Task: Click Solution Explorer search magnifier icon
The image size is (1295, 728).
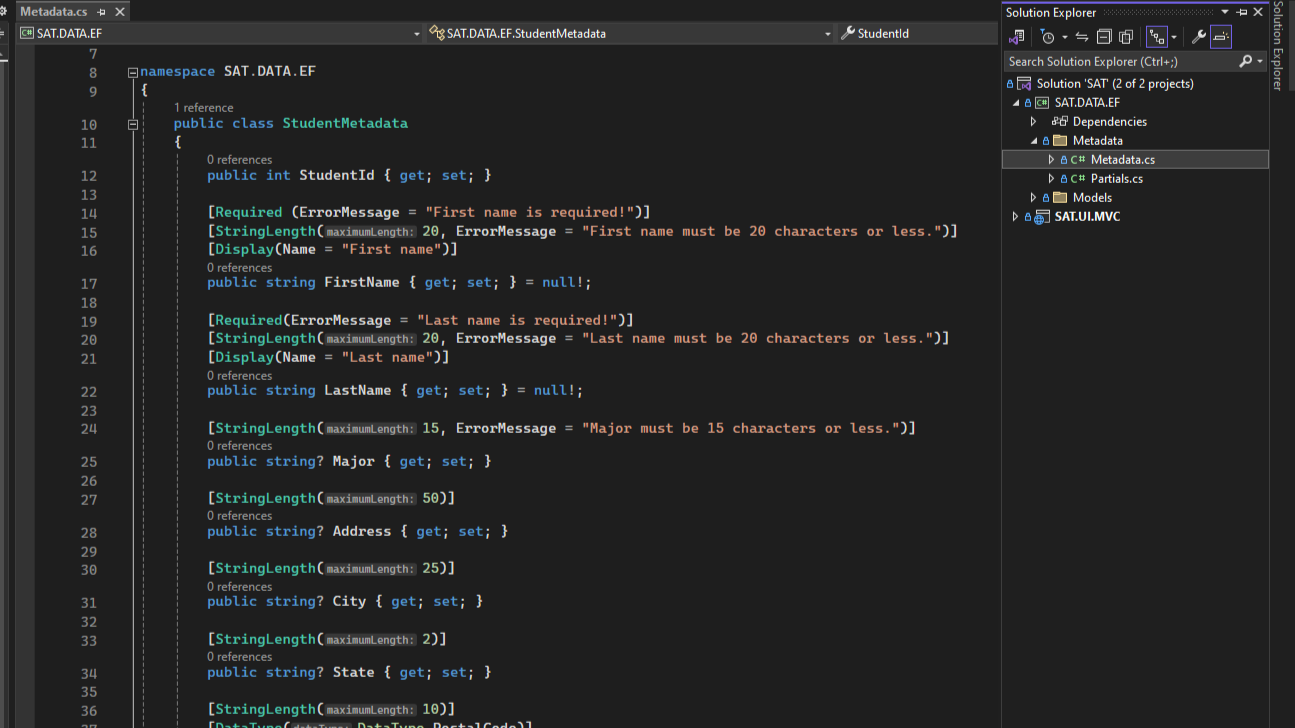Action: (1245, 61)
